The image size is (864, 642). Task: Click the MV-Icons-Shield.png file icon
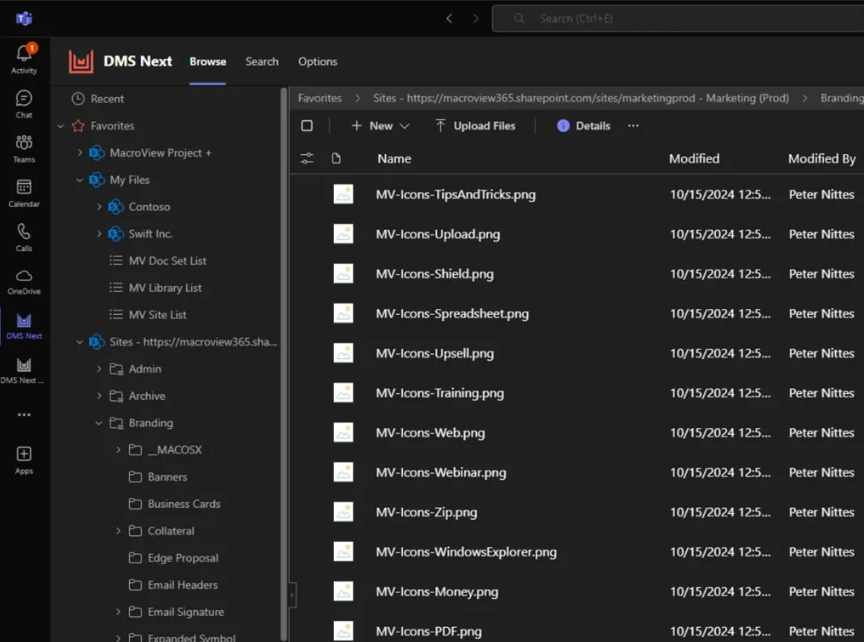[x=343, y=273]
